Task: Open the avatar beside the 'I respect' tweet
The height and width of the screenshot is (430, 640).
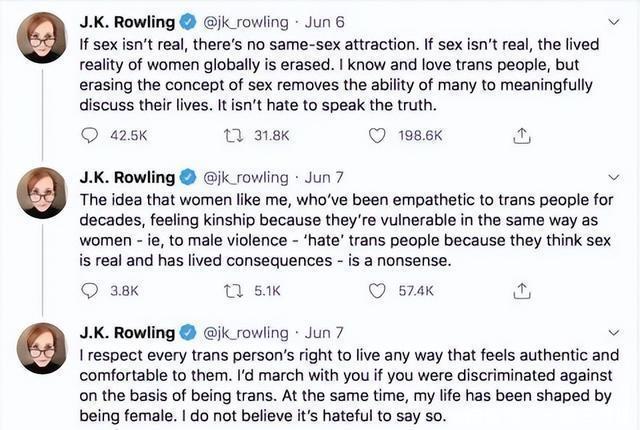Action: (x=41, y=350)
